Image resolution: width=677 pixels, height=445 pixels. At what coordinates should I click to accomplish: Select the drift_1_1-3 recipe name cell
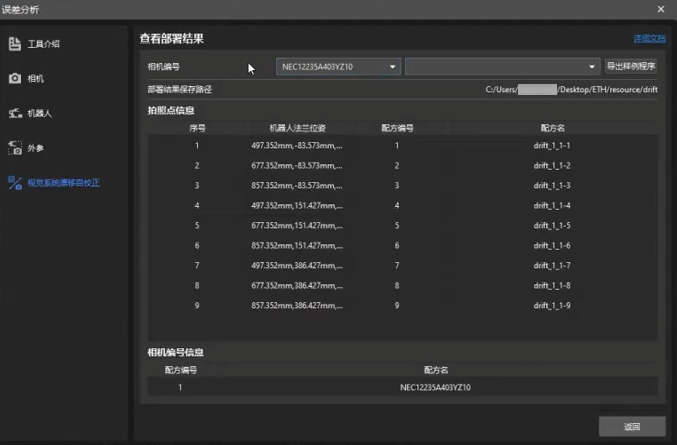coord(552,185)
